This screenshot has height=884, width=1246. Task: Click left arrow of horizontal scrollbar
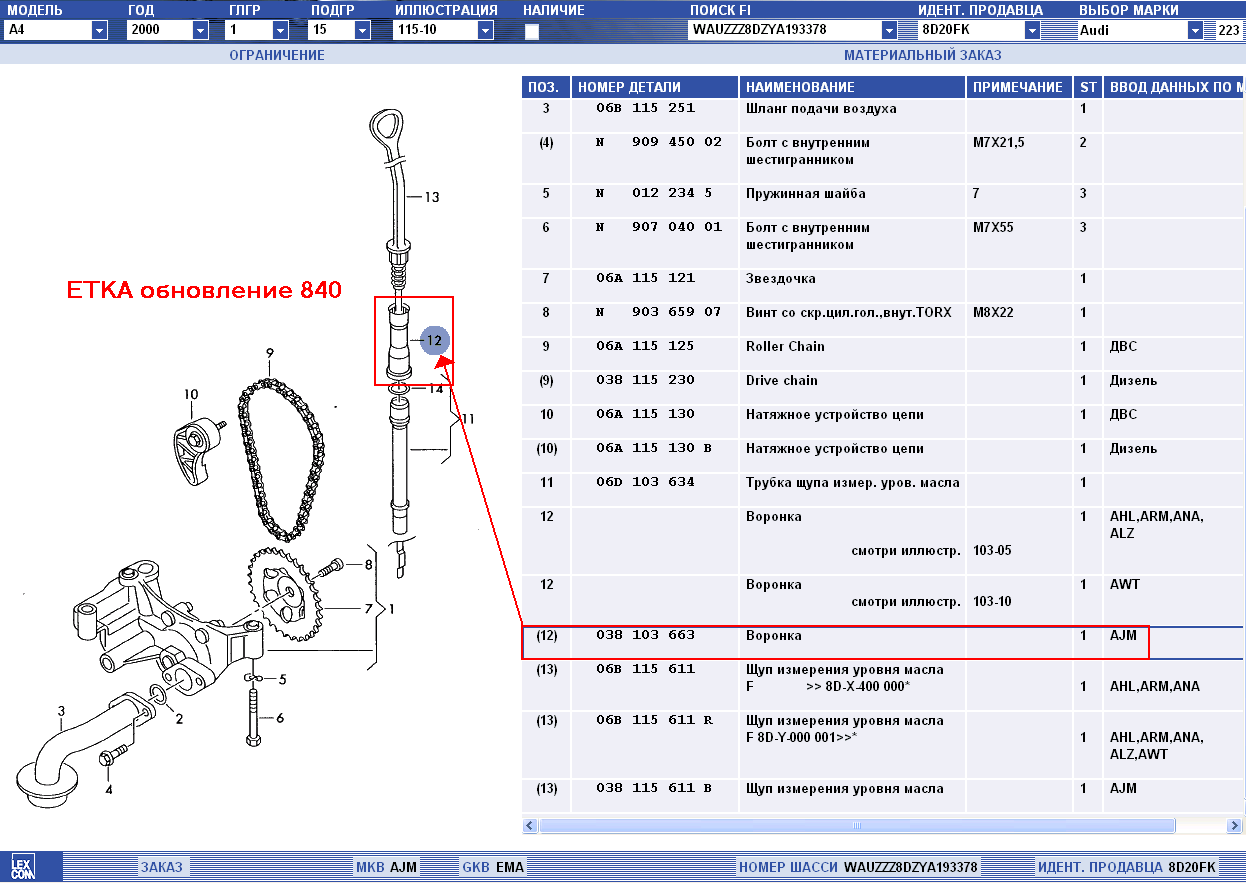531,826
